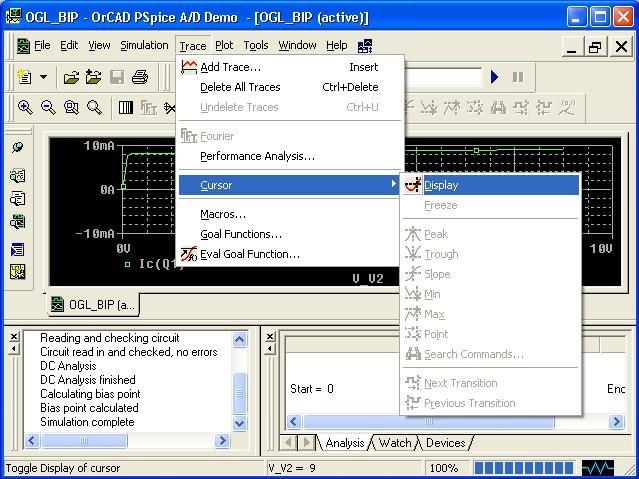This screenshot has height=479, width=639.
Task: Click the output log horizontal right arrow
Action: (223, 440)
